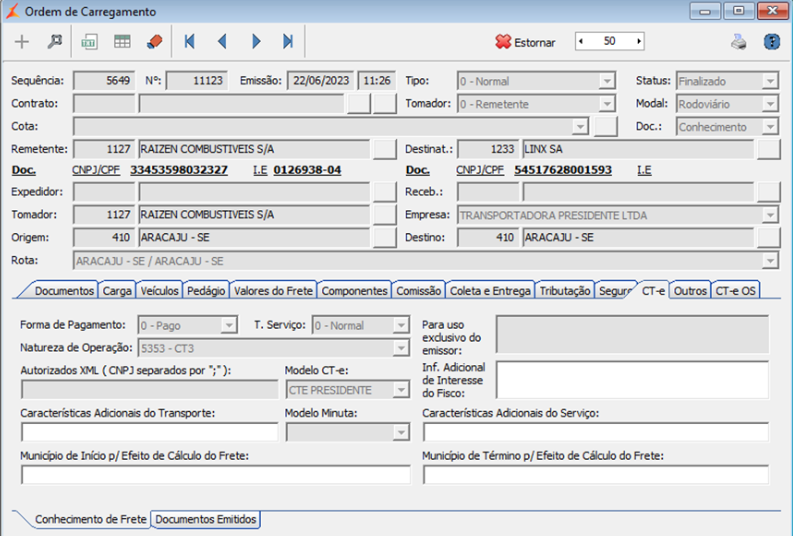The height and width of the screenshot is (536, 793).
Task: Open the upper Tomador Remetente dropdown
Action: (x=607, y=104)
